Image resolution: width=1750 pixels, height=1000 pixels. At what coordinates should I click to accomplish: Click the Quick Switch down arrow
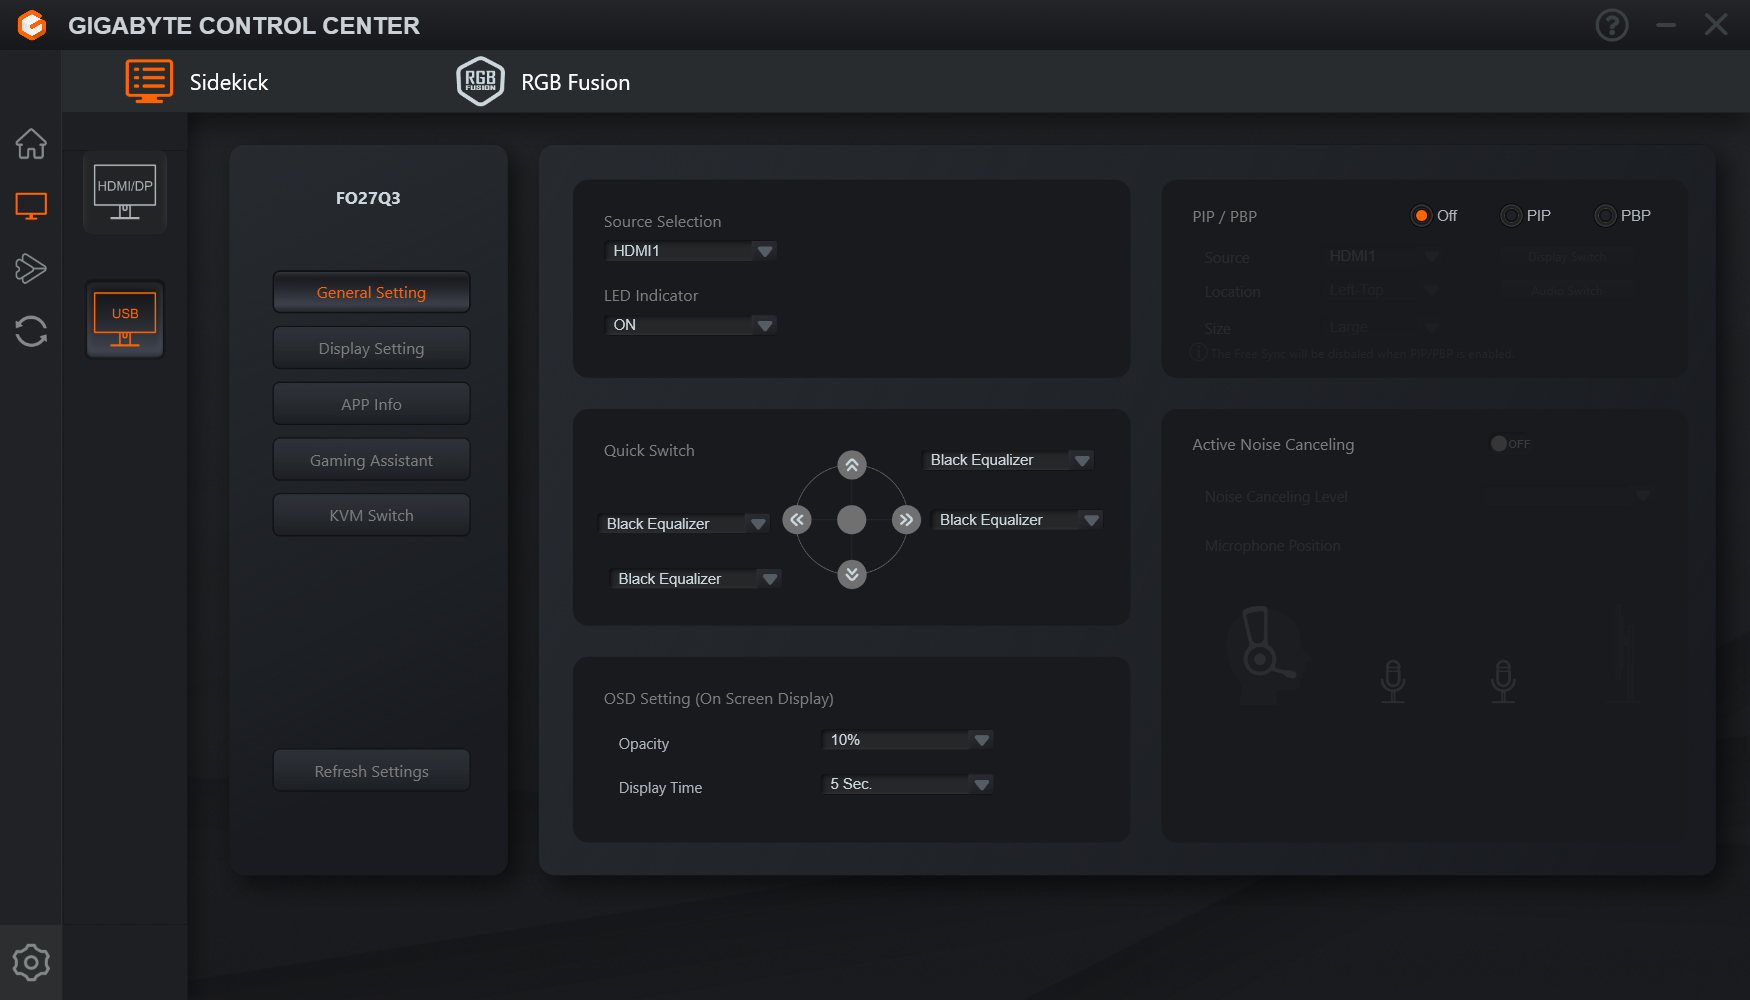(x=852, y=574)
